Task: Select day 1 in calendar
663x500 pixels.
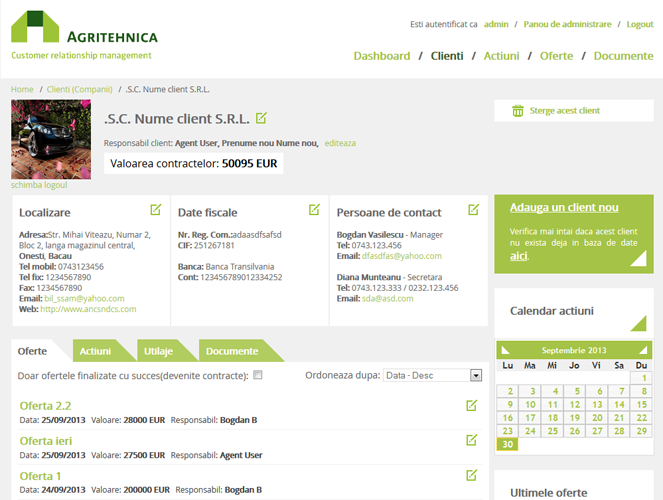Action: tap(641, 378)
